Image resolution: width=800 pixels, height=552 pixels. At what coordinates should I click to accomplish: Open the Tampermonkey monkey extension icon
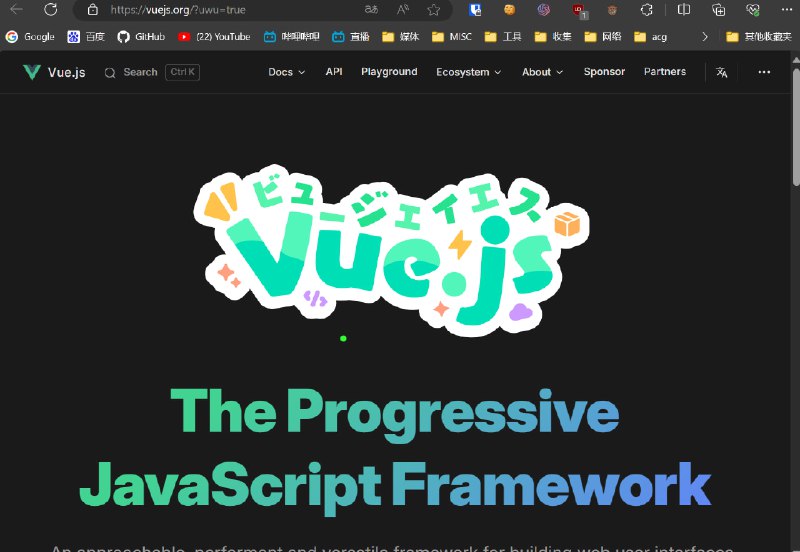click(612, 9)
